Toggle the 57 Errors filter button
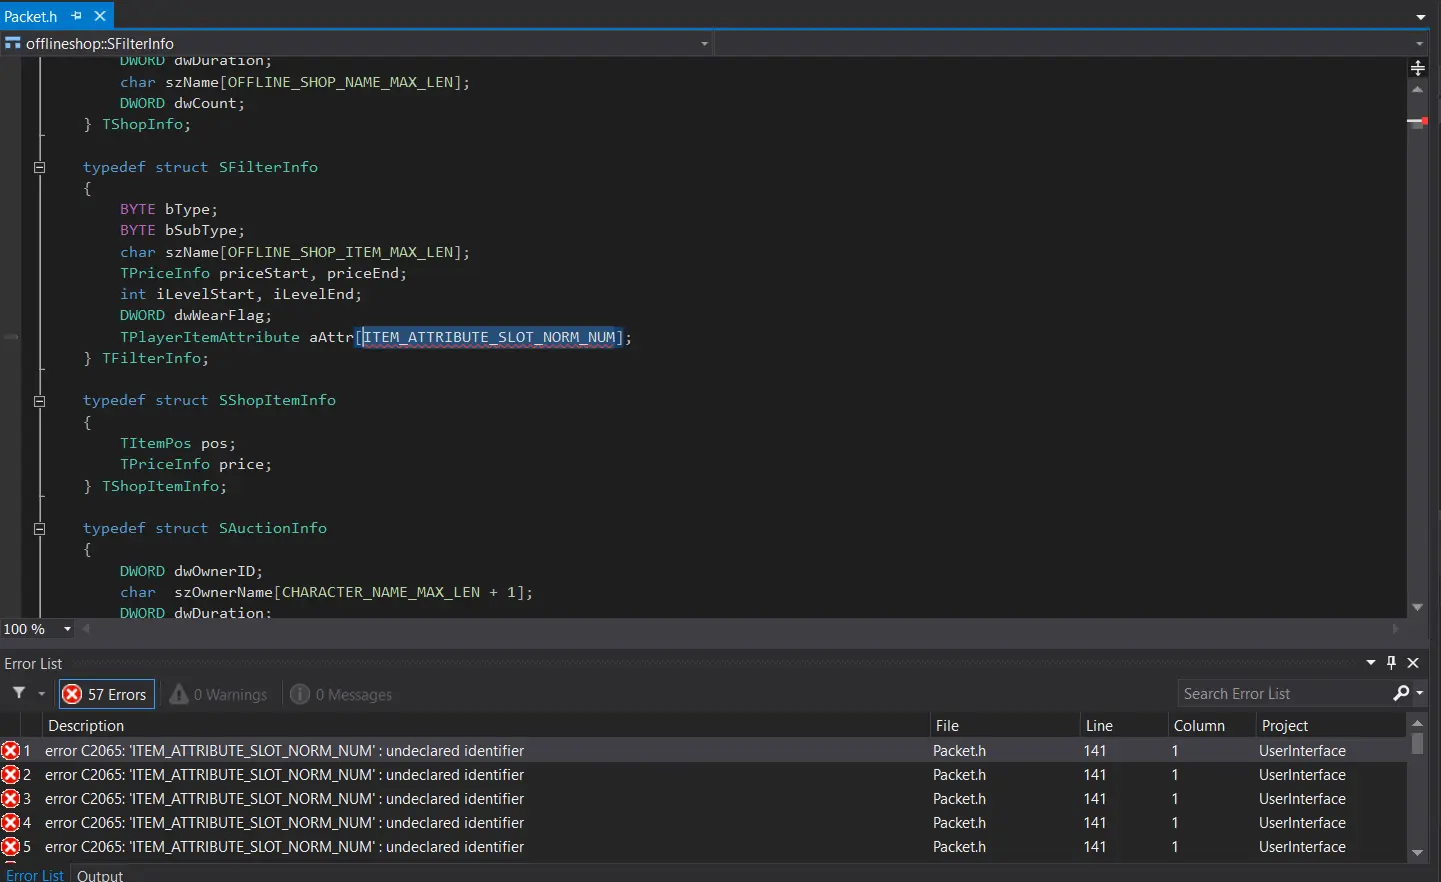Viewport: 1441px width, 882px height. point(106,694)
